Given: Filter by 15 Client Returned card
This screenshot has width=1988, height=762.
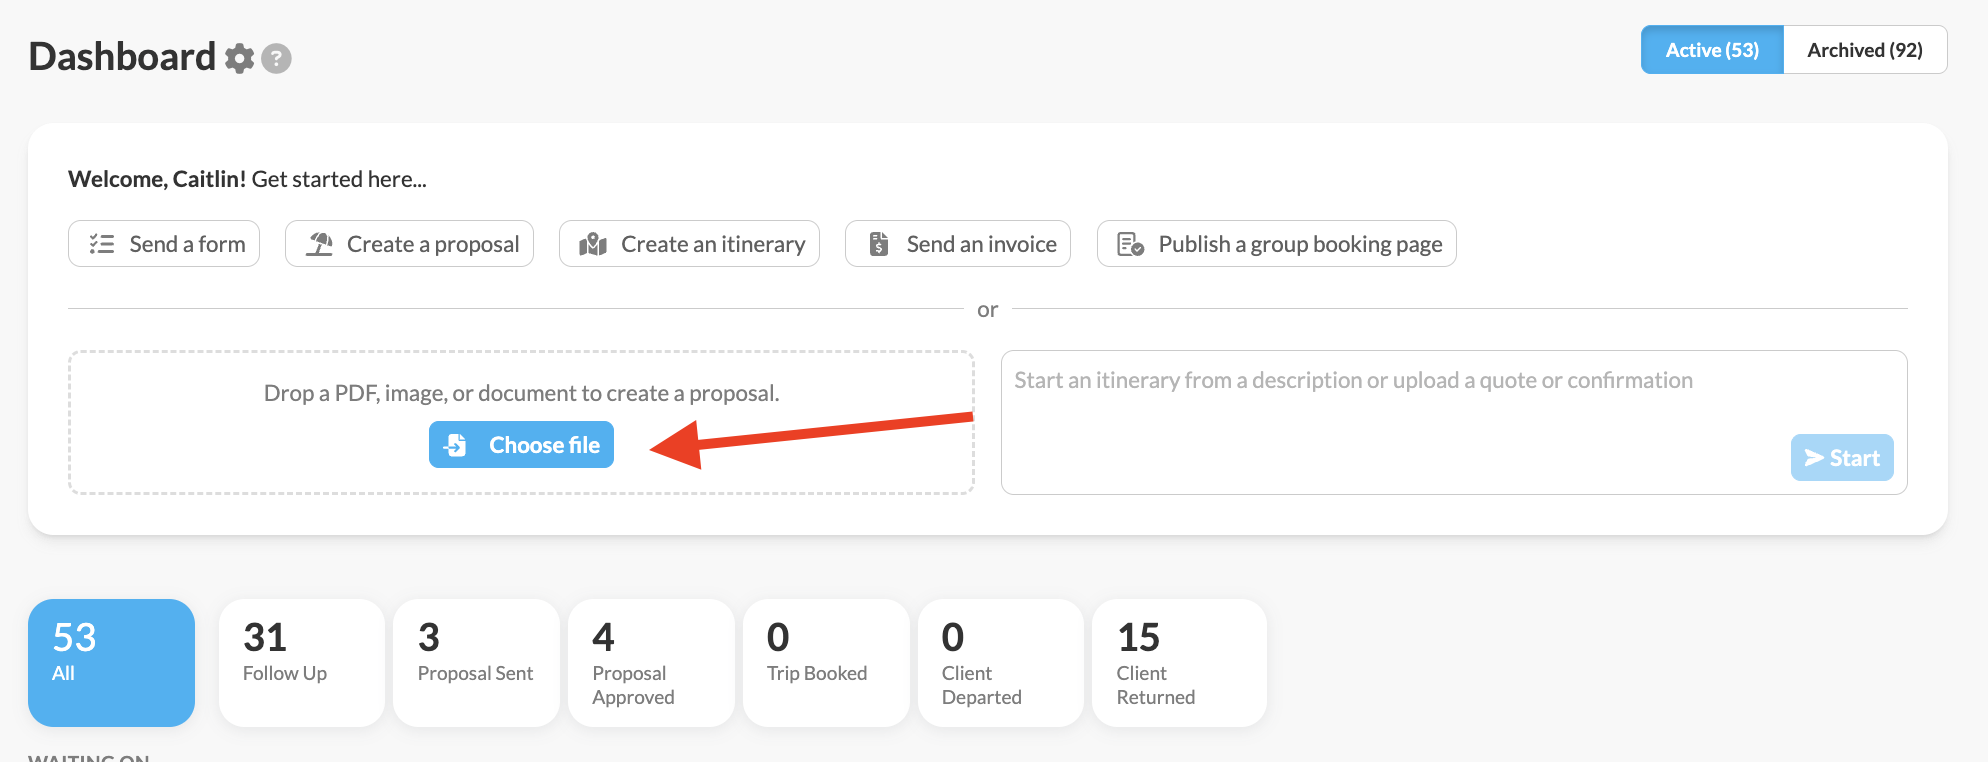Looking at the screenshot, I should pos(1180,663).
